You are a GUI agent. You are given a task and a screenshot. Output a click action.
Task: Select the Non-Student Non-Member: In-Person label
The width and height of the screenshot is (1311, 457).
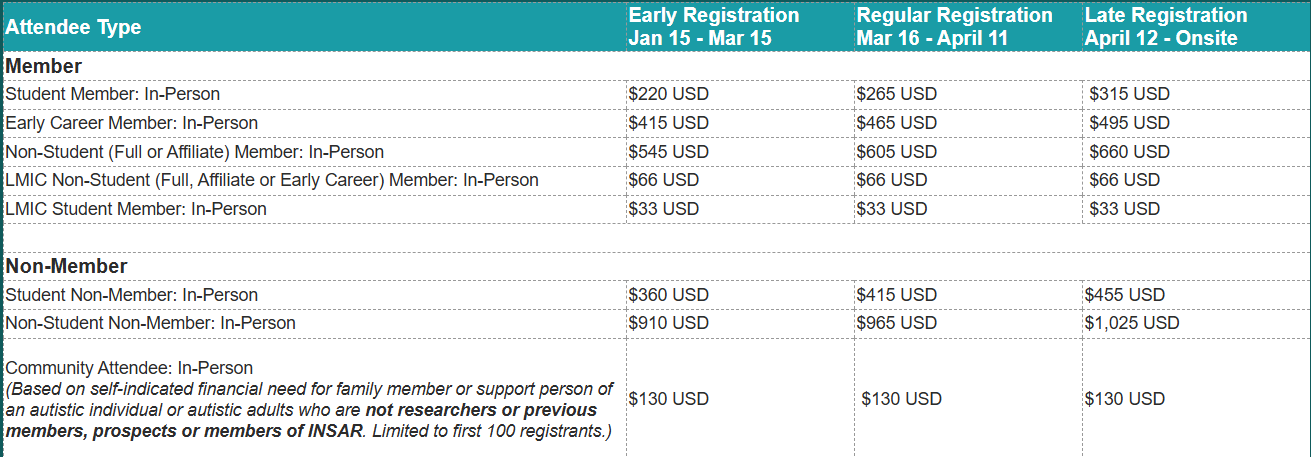point(151,323)
